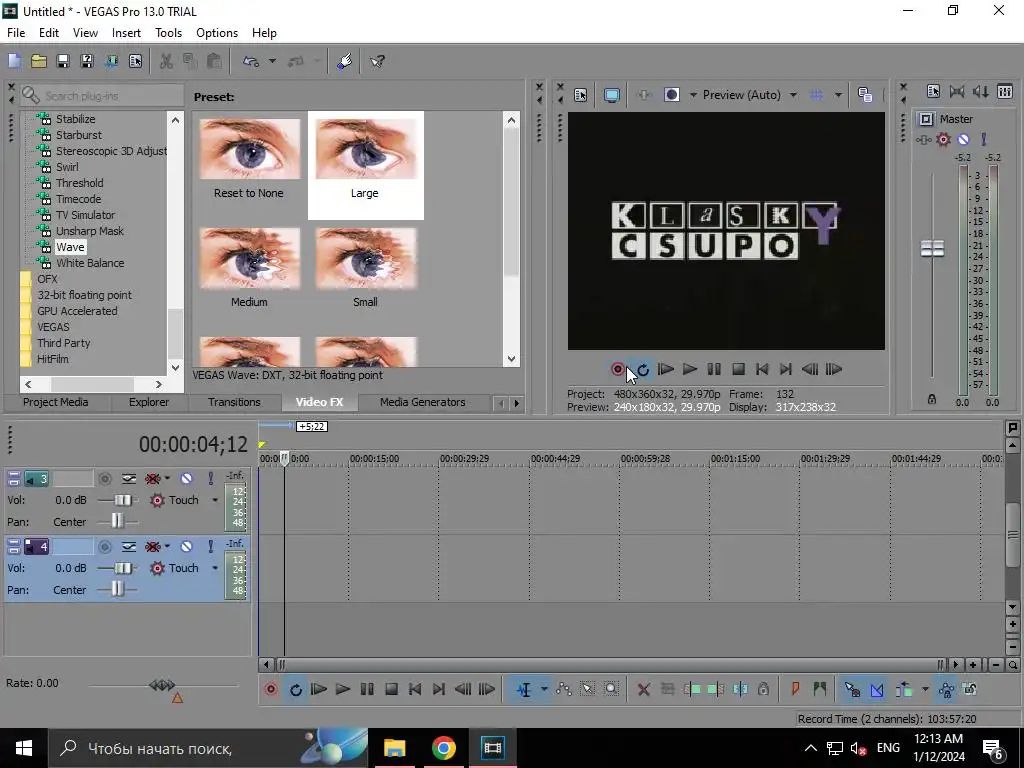Open the Tools menu
The image size is (1024, 768).
(x=168, y=33)
